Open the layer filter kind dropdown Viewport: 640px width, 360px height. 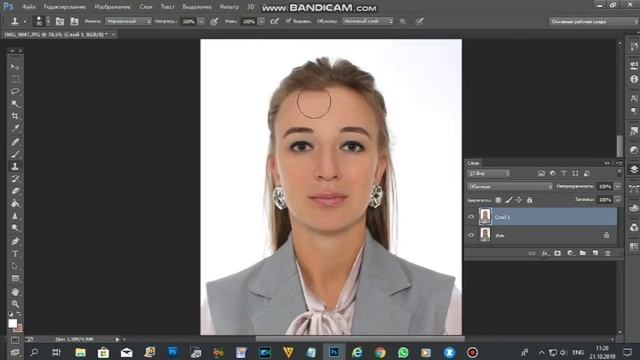coord(489,173)
